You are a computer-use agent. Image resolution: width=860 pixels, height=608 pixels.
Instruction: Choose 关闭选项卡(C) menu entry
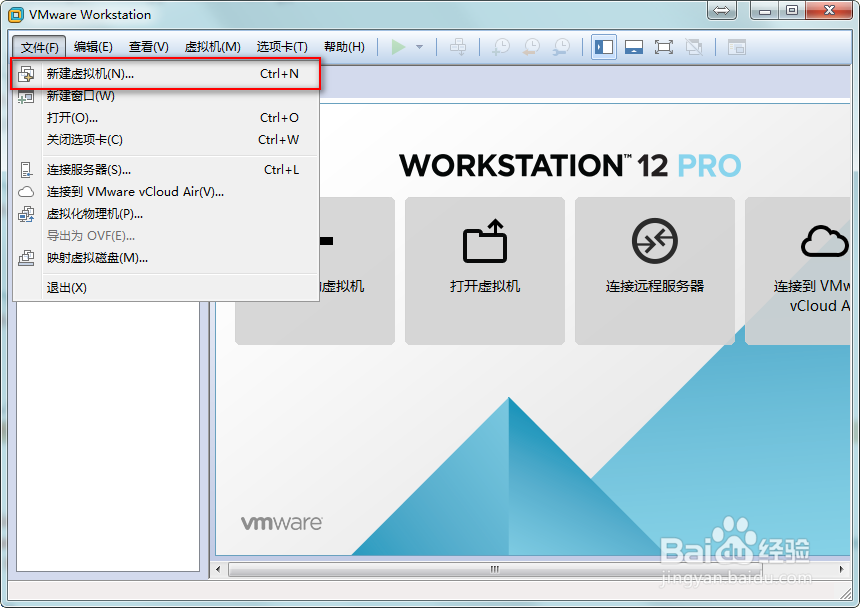[165, 140]
